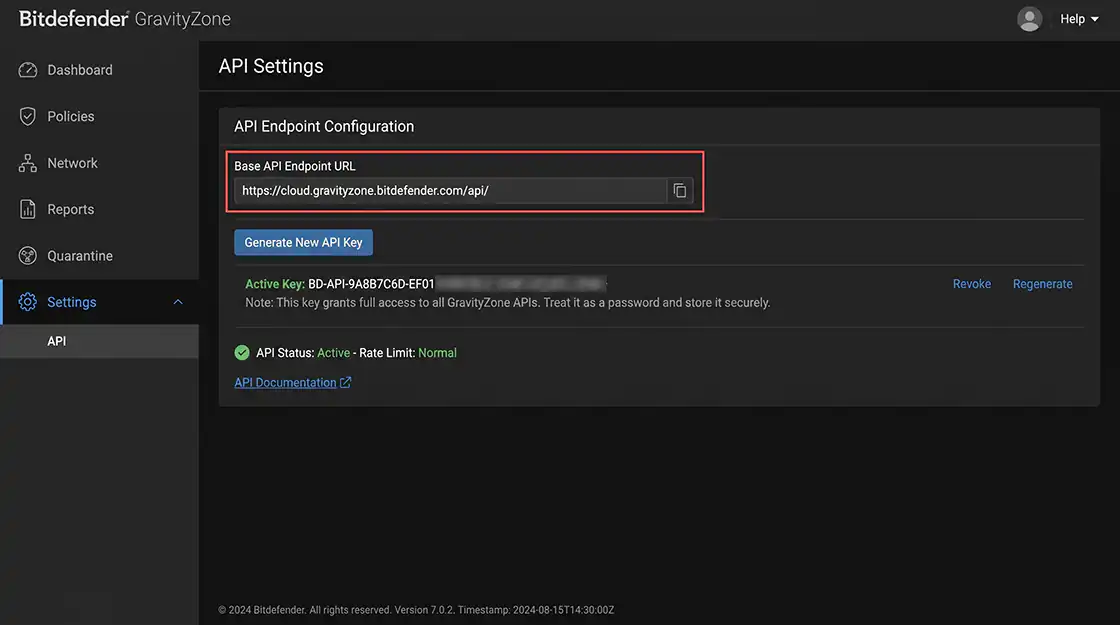Screen dimensions: 1120x625
Task: Click Generate New API Key button
Action: point(304,242)
